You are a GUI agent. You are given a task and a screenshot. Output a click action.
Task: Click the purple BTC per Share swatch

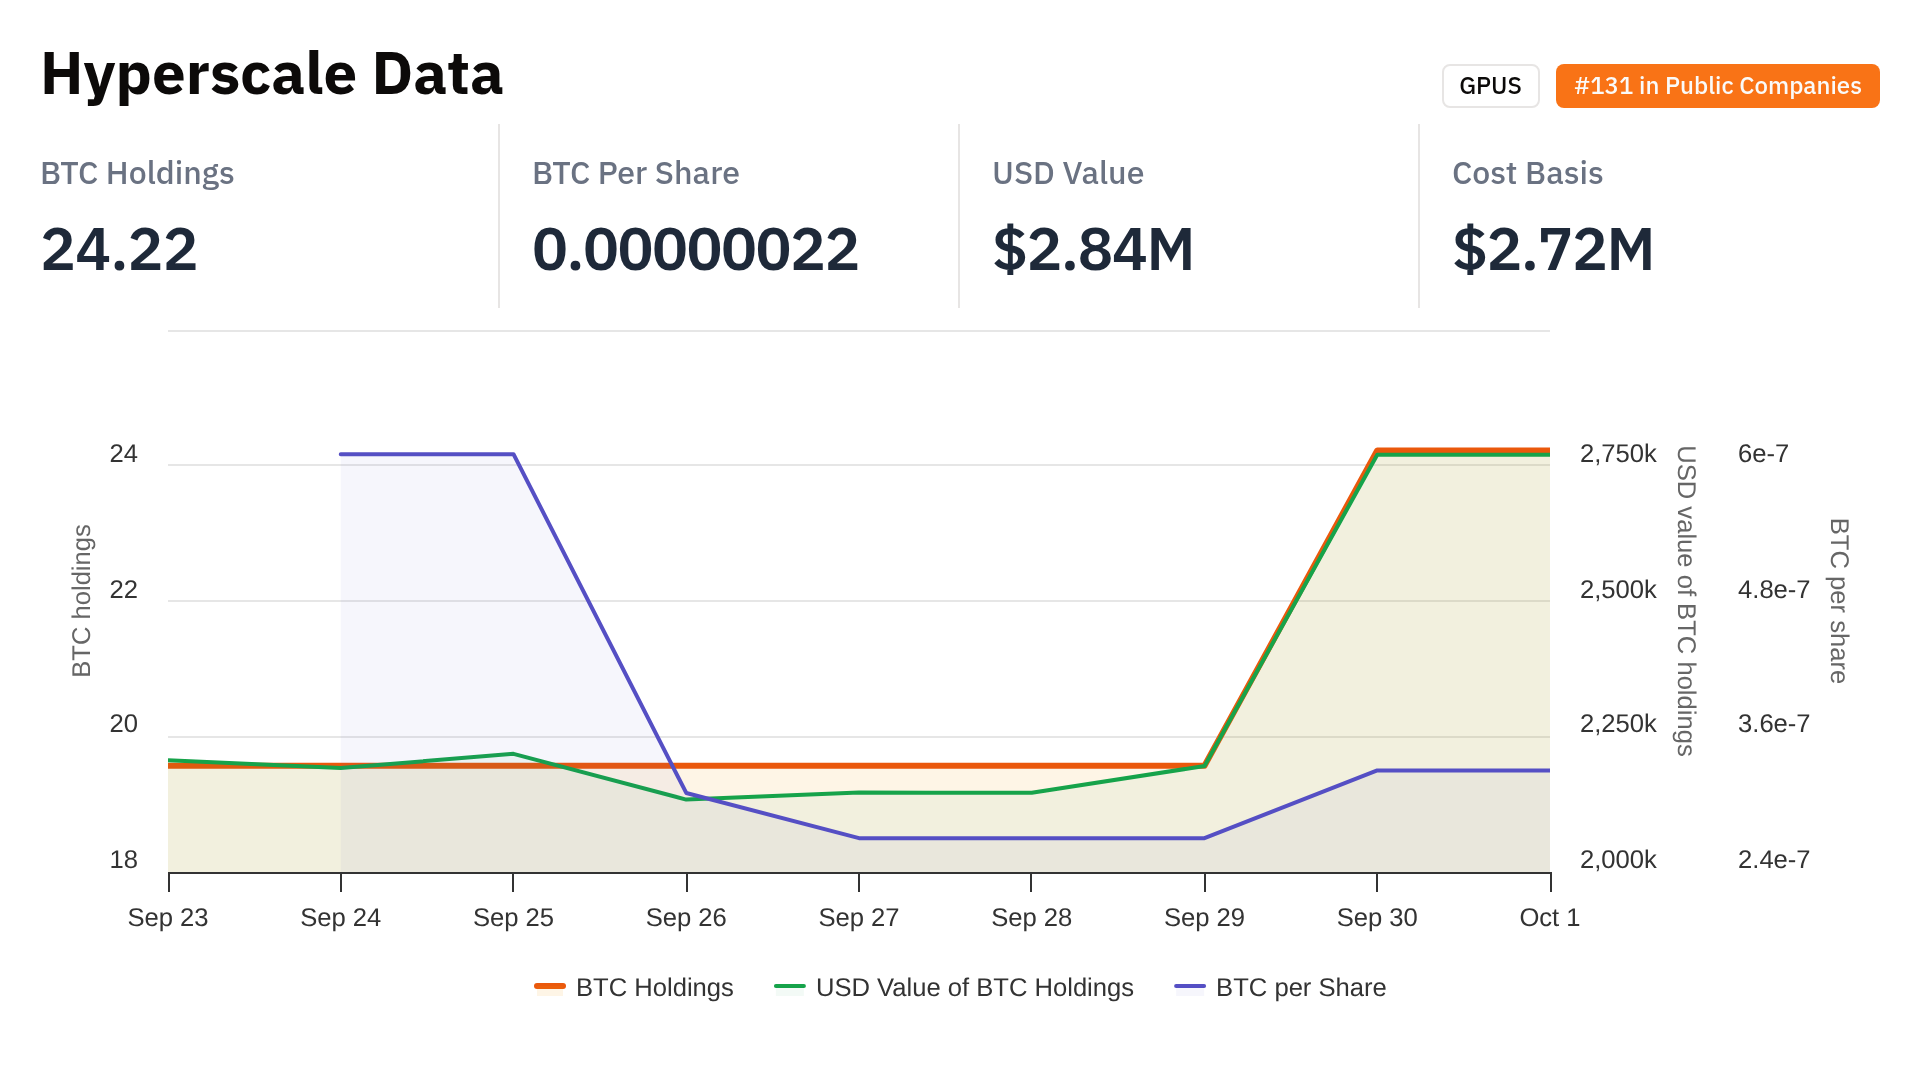1189,988
